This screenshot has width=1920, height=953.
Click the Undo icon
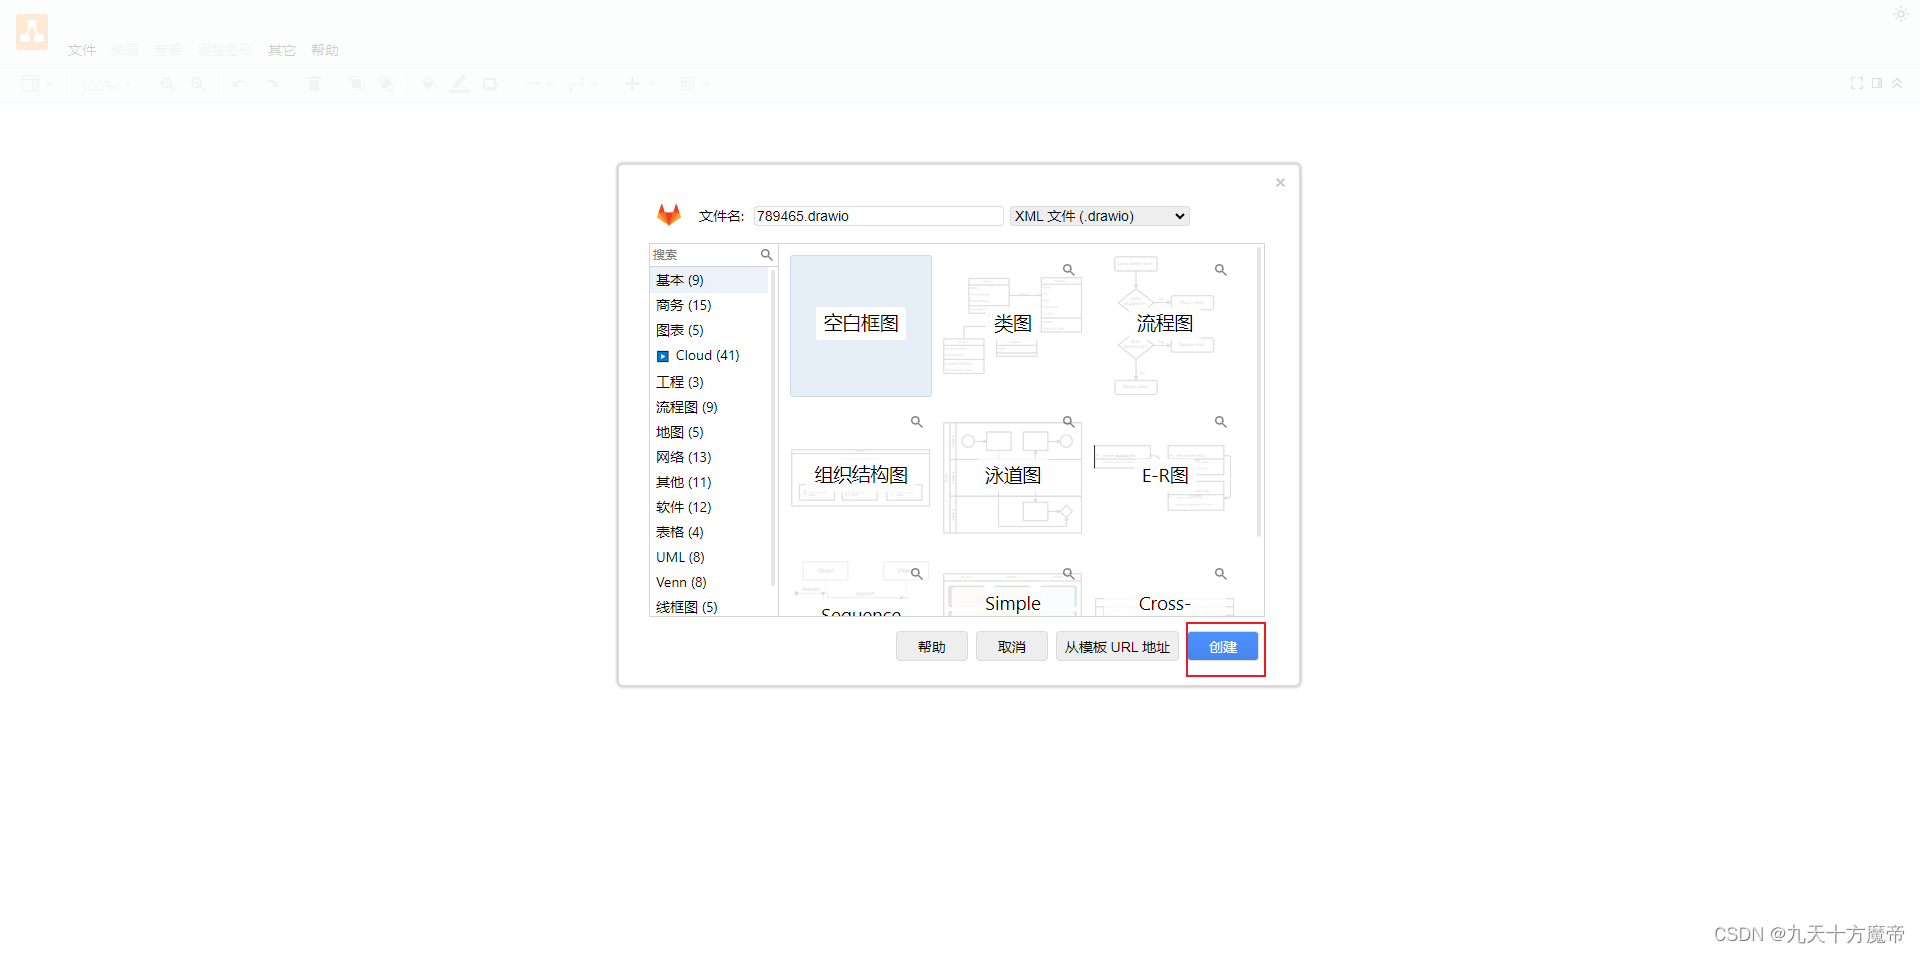(x=239, y=84)
